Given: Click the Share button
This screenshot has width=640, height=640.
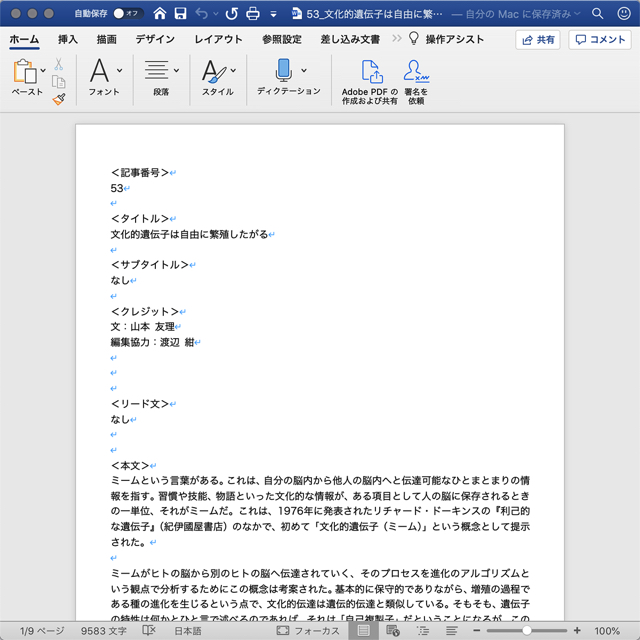Looking at the screenshot, I should (x=538, y=39).
